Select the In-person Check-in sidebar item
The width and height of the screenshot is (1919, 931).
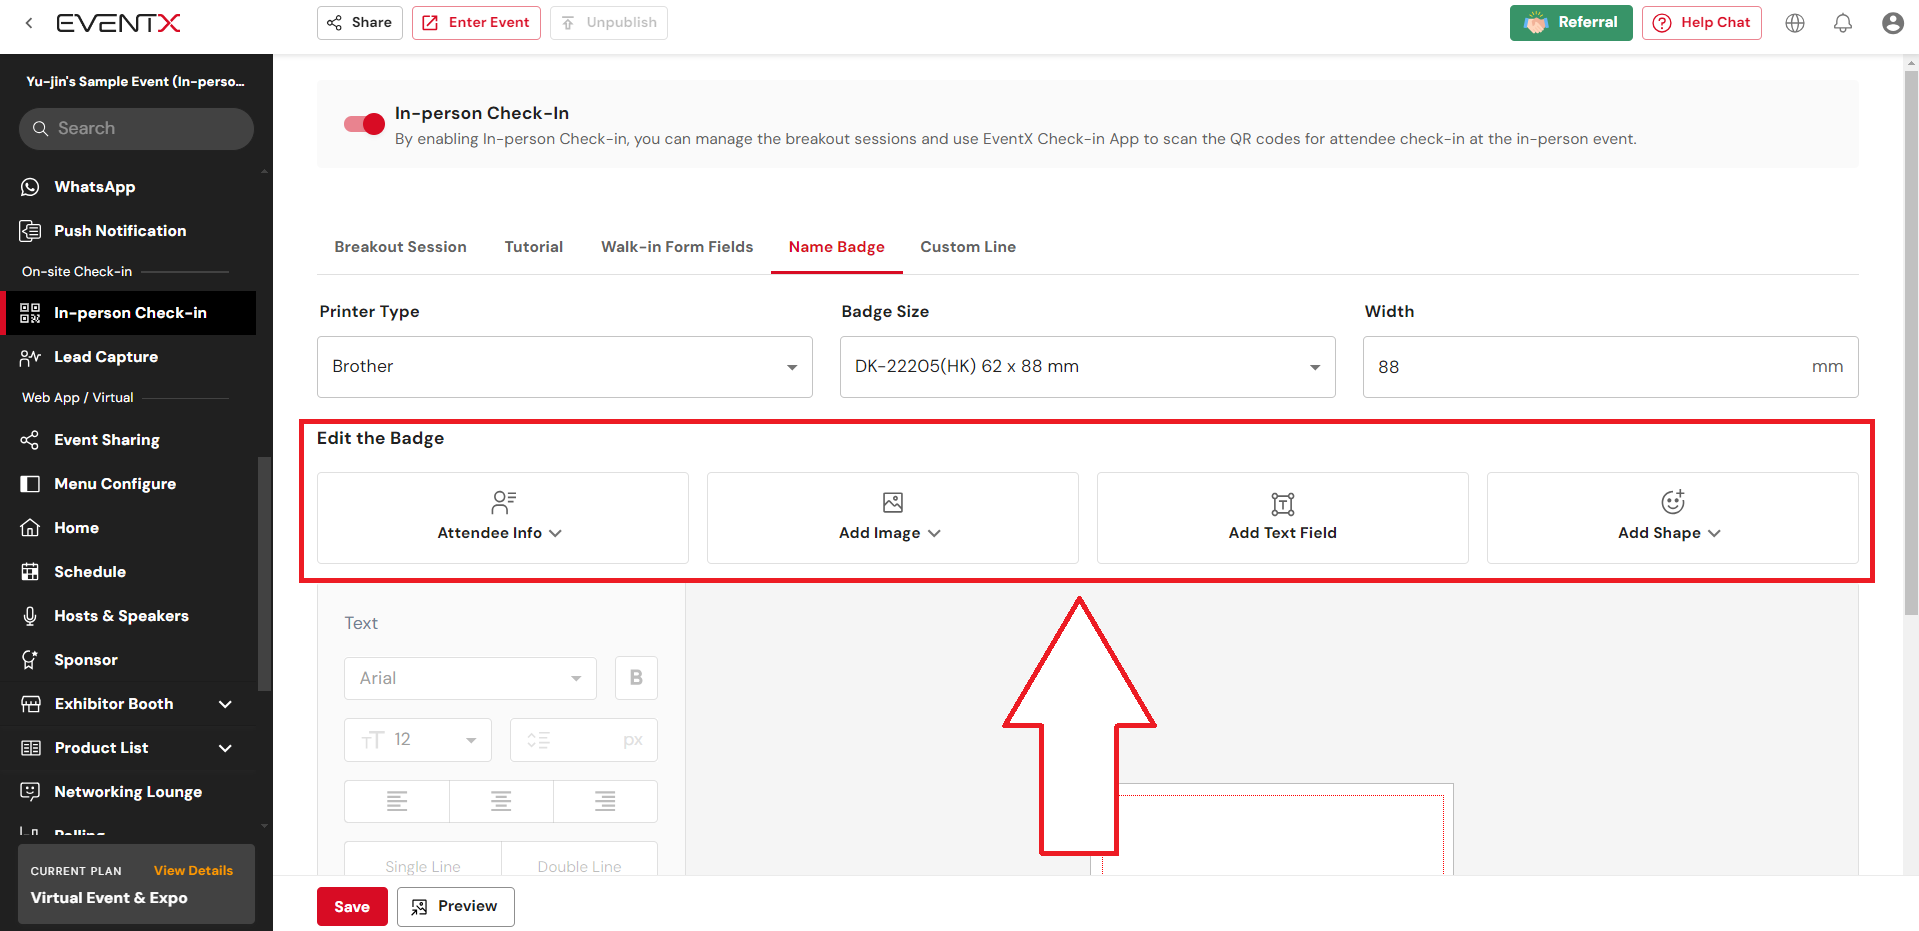[x=130, y=313]
